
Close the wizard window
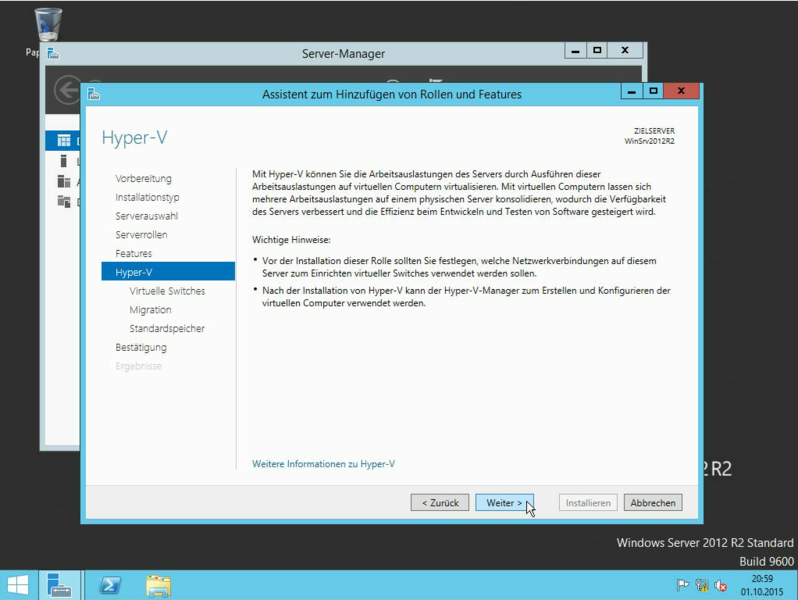[681, 92]
